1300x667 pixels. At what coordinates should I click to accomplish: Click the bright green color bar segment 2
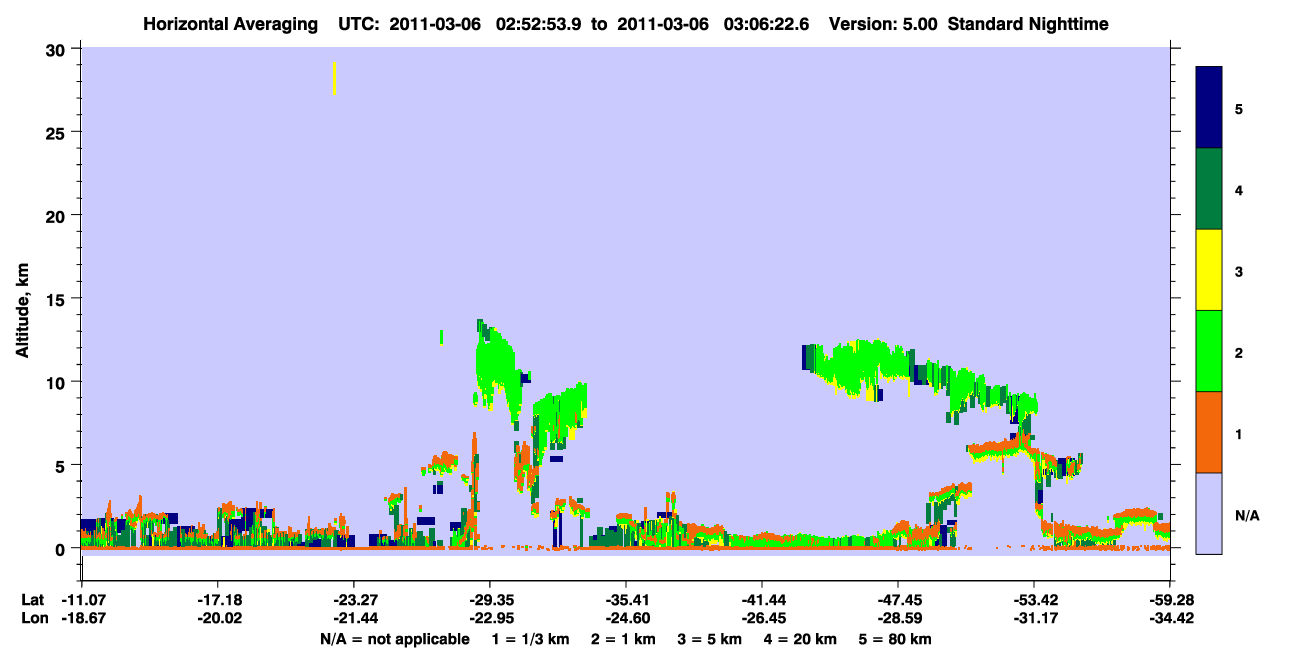[1209, 351]
